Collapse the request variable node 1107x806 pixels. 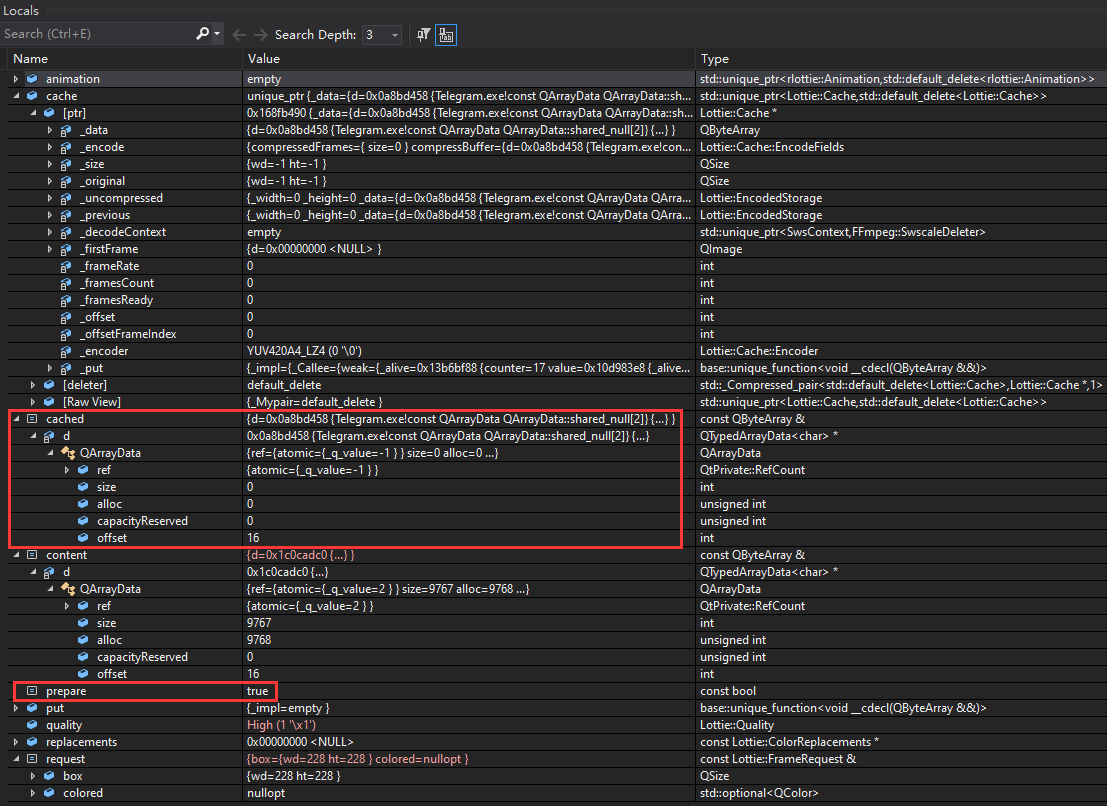(x=16, y=759)
